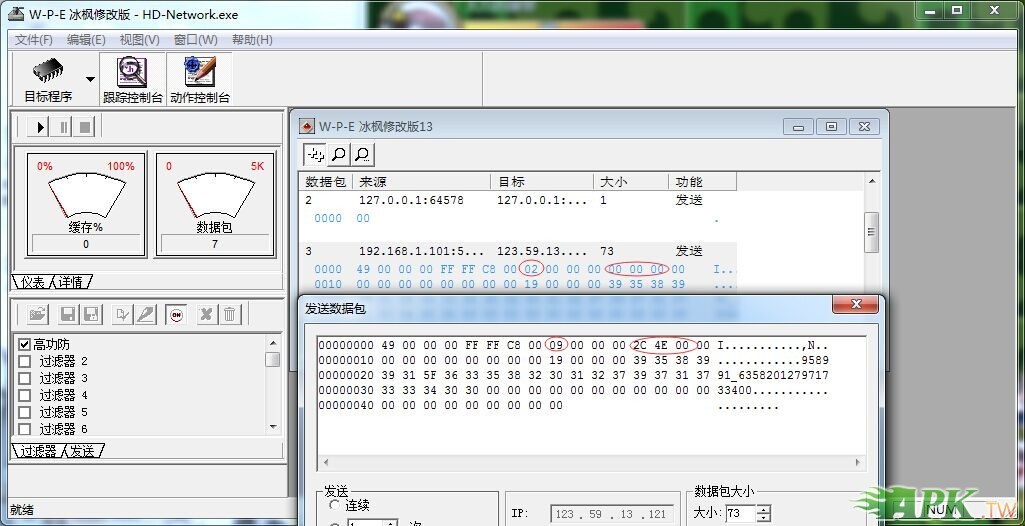Switch to the 发送 tab
1025x526 pixels.
coord(84,451)
